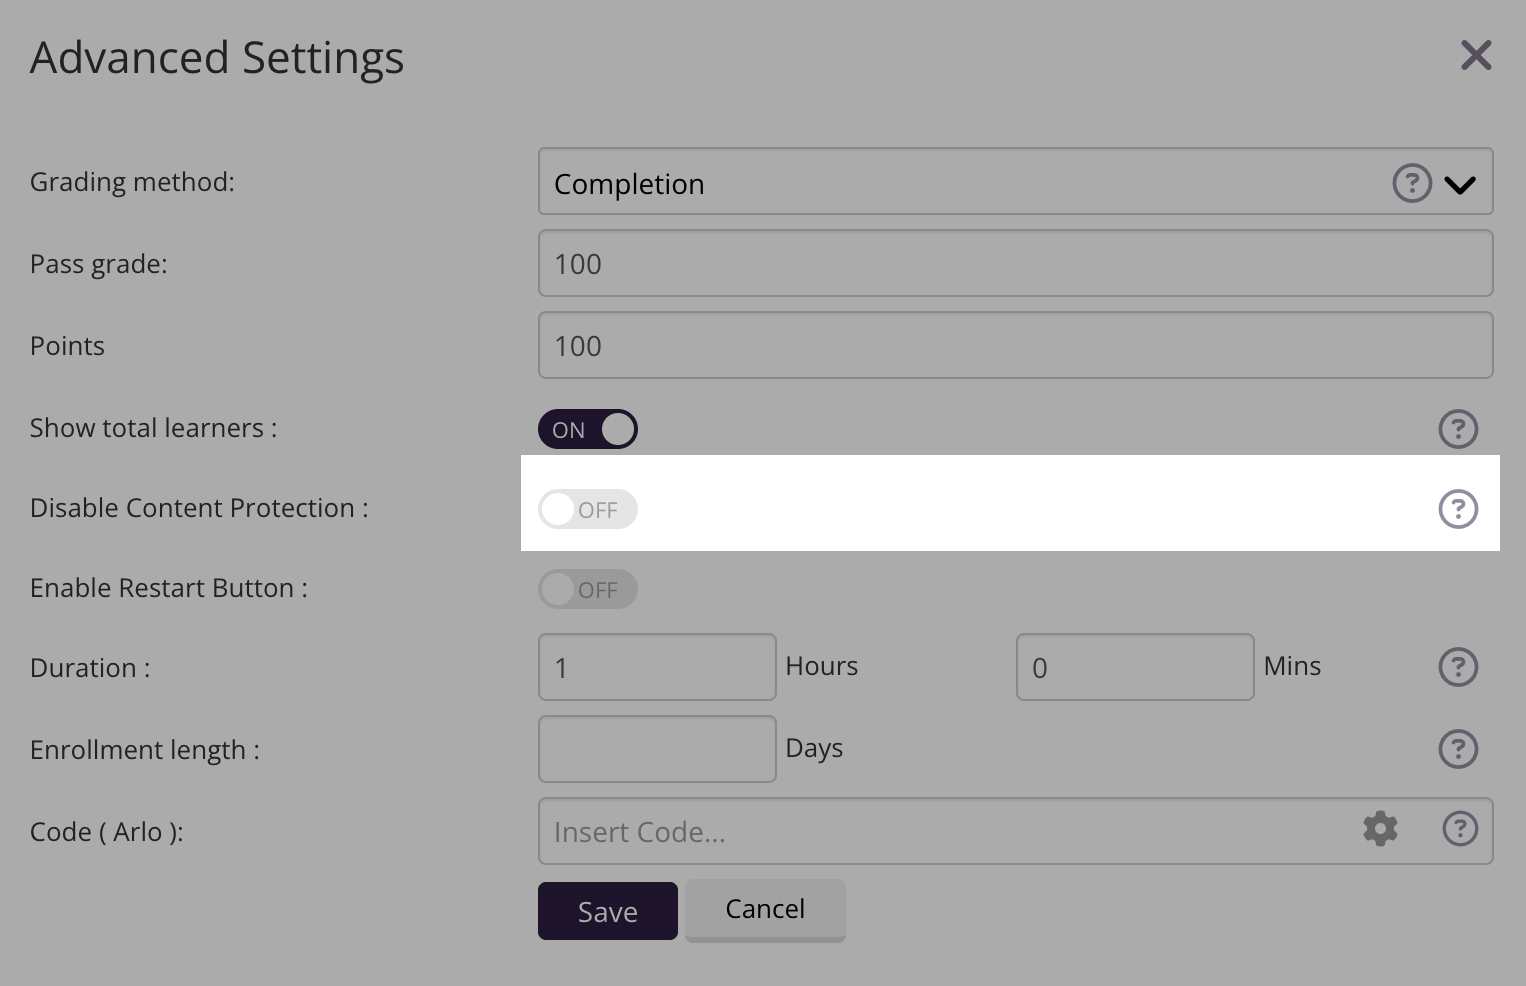This screenshot has height=986, width=1526.
Task: Click the Cancel button
Action: [x=765, y=909]
